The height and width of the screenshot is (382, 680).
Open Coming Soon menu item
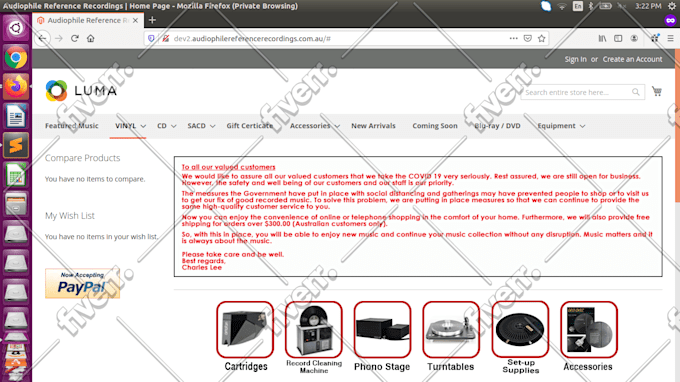tap(435, 126)
